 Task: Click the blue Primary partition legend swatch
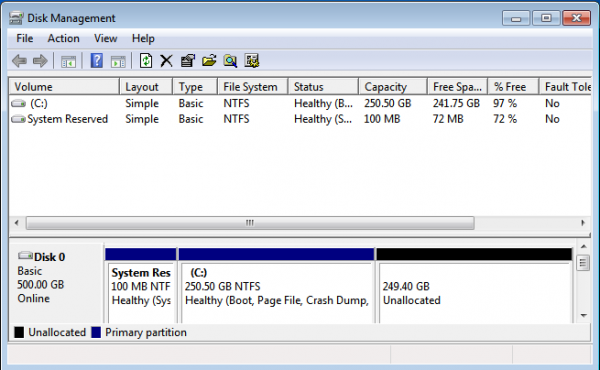(x=96, y=332)
